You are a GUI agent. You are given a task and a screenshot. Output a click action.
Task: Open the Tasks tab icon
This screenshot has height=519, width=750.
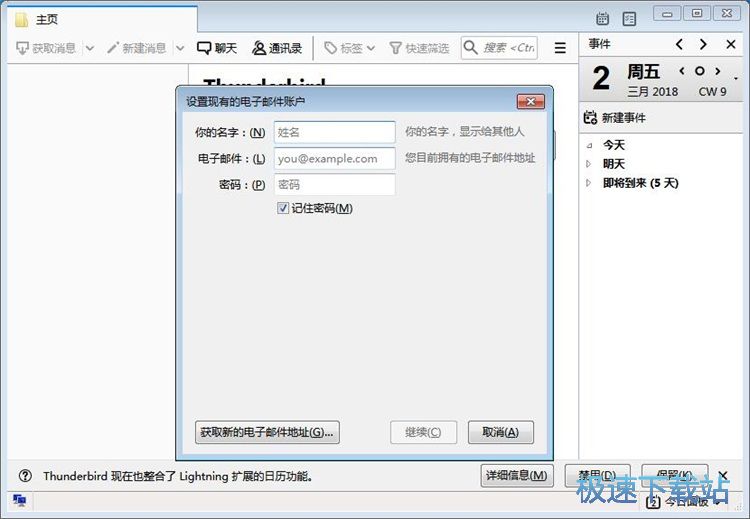(629, 19)
